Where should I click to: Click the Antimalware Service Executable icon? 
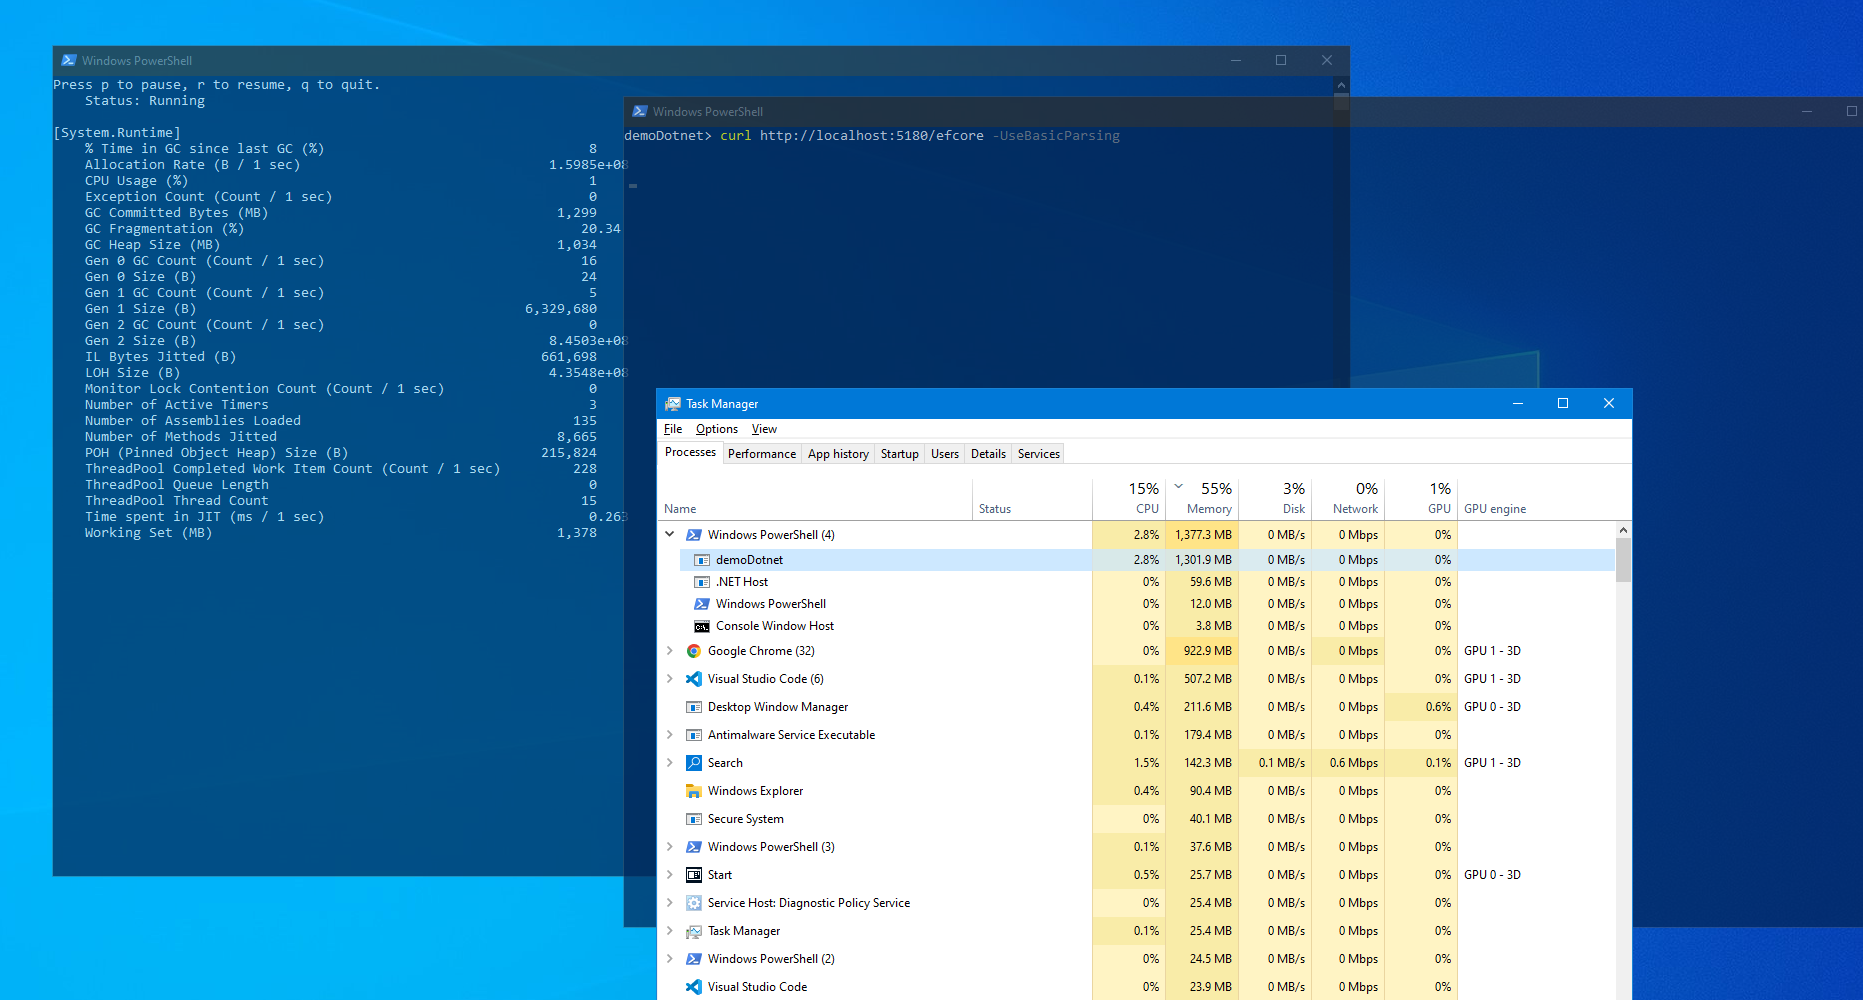click(694, 735)
